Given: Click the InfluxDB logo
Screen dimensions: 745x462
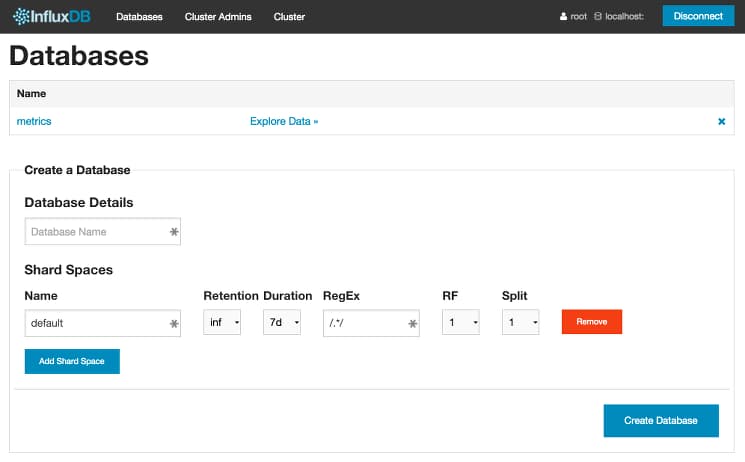Looking at the screenshot, I should [51, 17].
